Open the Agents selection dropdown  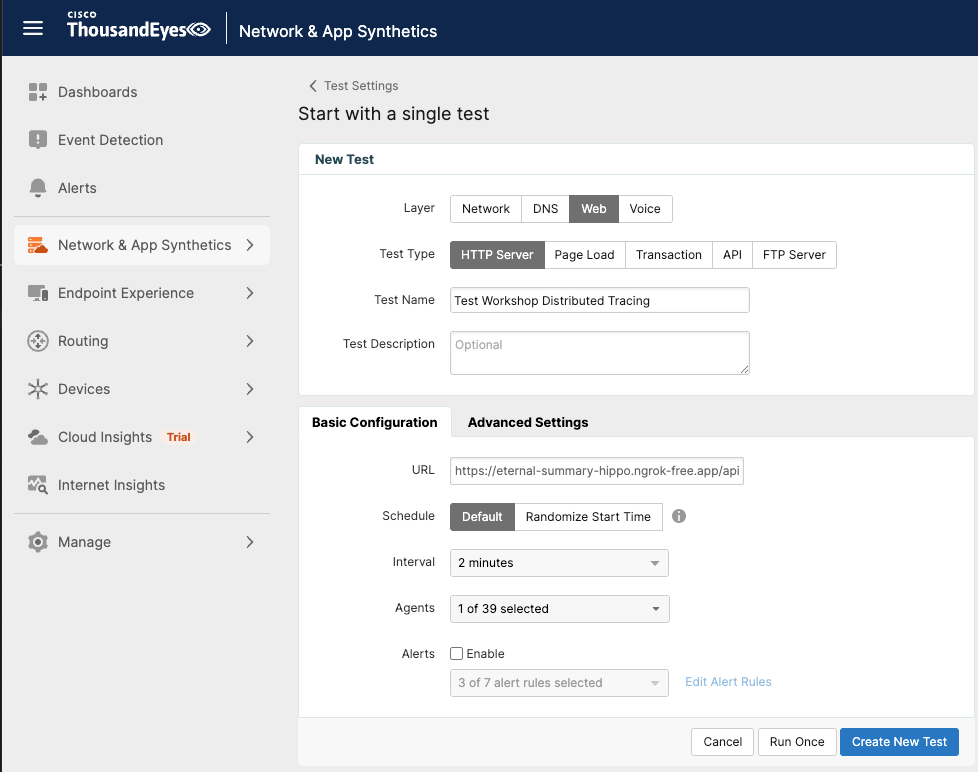[559, 609]
